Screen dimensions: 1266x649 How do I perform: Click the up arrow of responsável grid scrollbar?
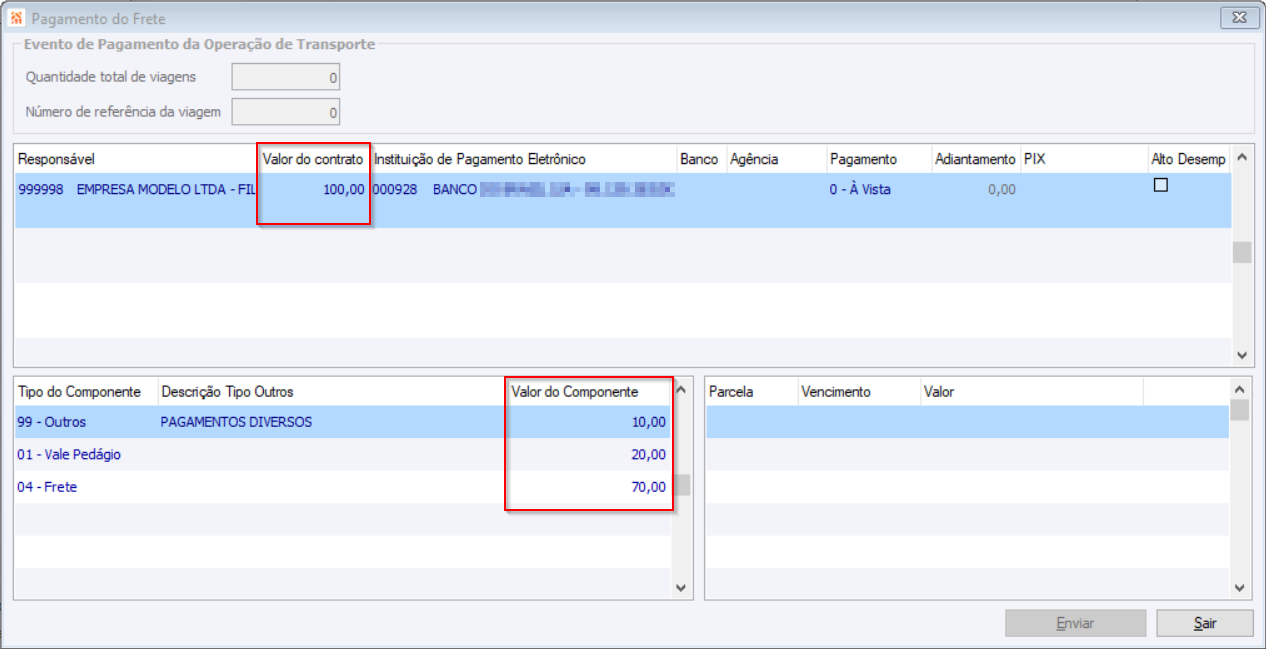[1242, 157]
